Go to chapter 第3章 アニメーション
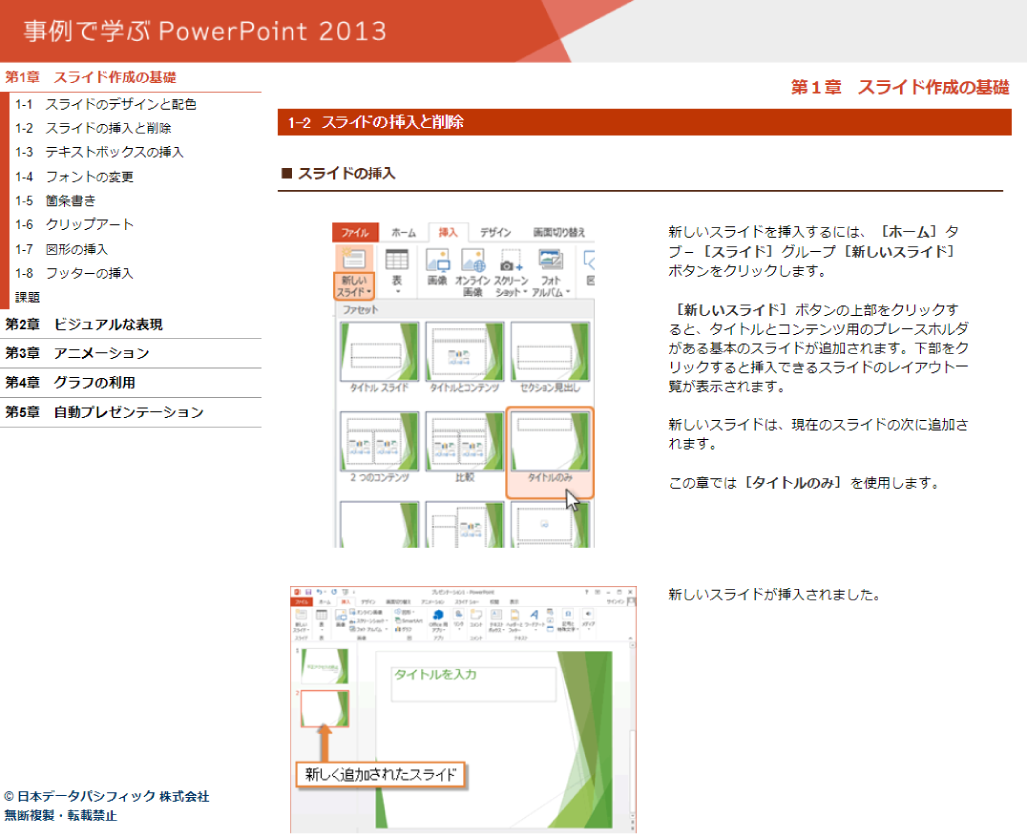This screenshot has height=834, width=1027. [77, 353]
